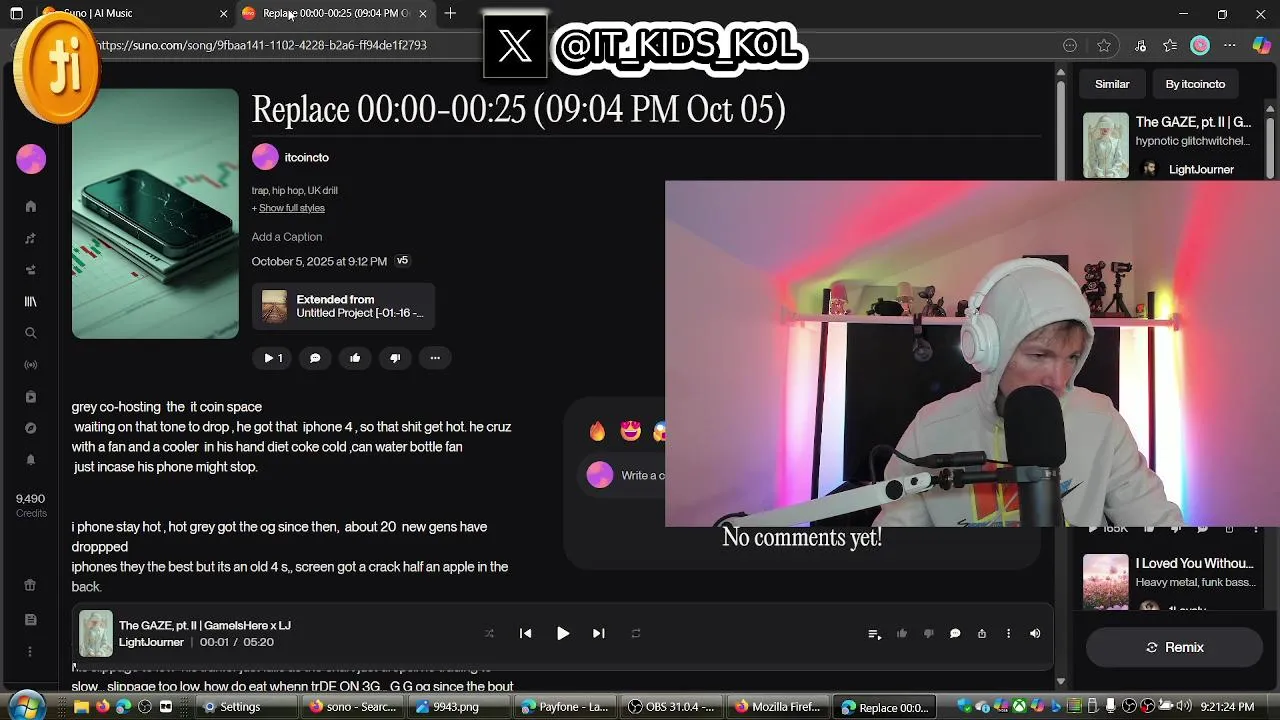This screenshot has height=720, width=1280.
Task: Play the current track in player bar
Action: [x=562, y=633]
